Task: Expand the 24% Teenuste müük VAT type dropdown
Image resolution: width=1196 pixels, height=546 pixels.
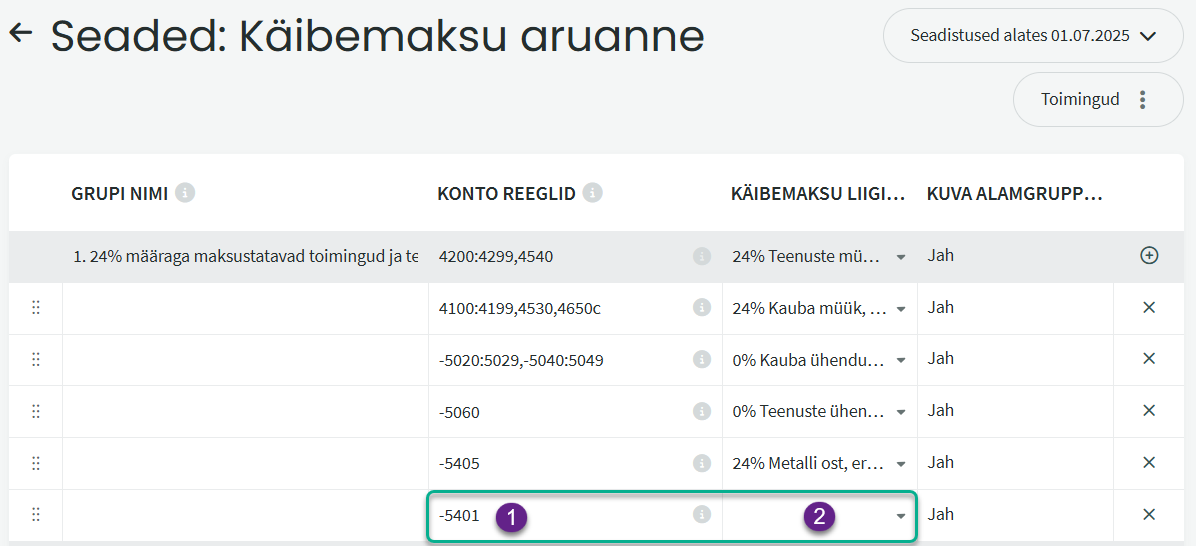Action: 900,257
